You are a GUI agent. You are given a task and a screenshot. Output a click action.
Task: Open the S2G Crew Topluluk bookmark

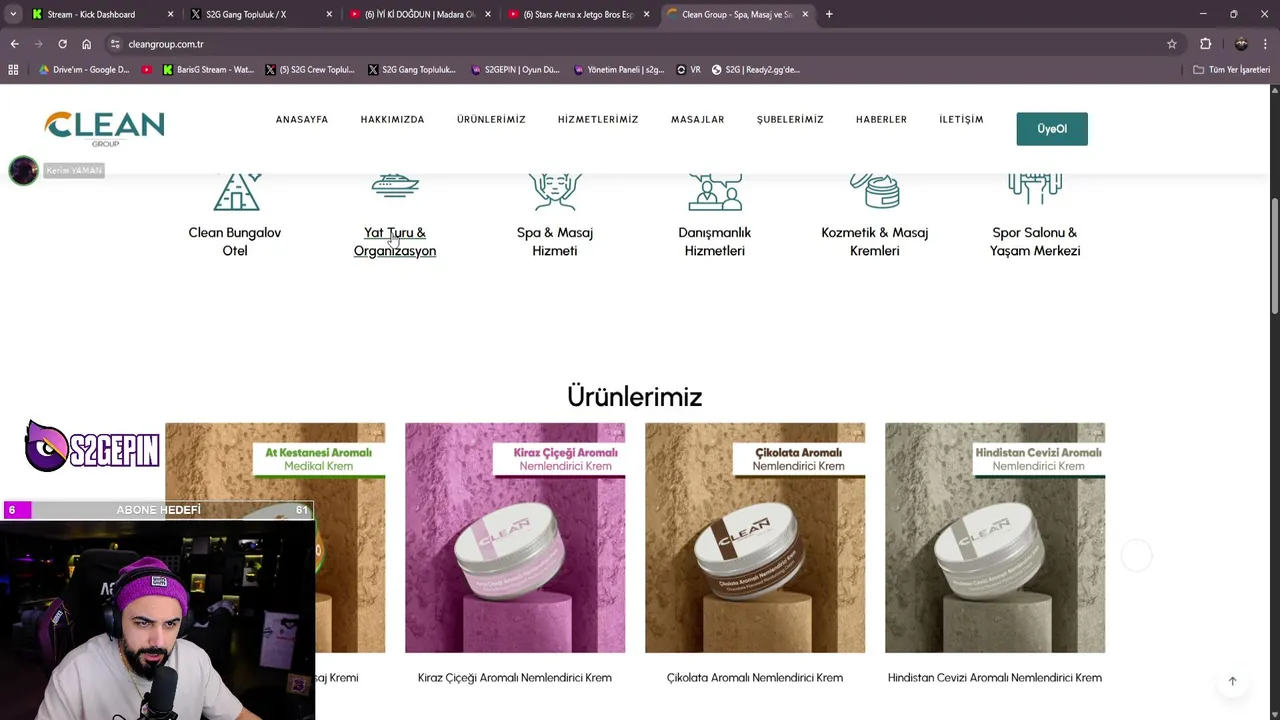(310, 70)
